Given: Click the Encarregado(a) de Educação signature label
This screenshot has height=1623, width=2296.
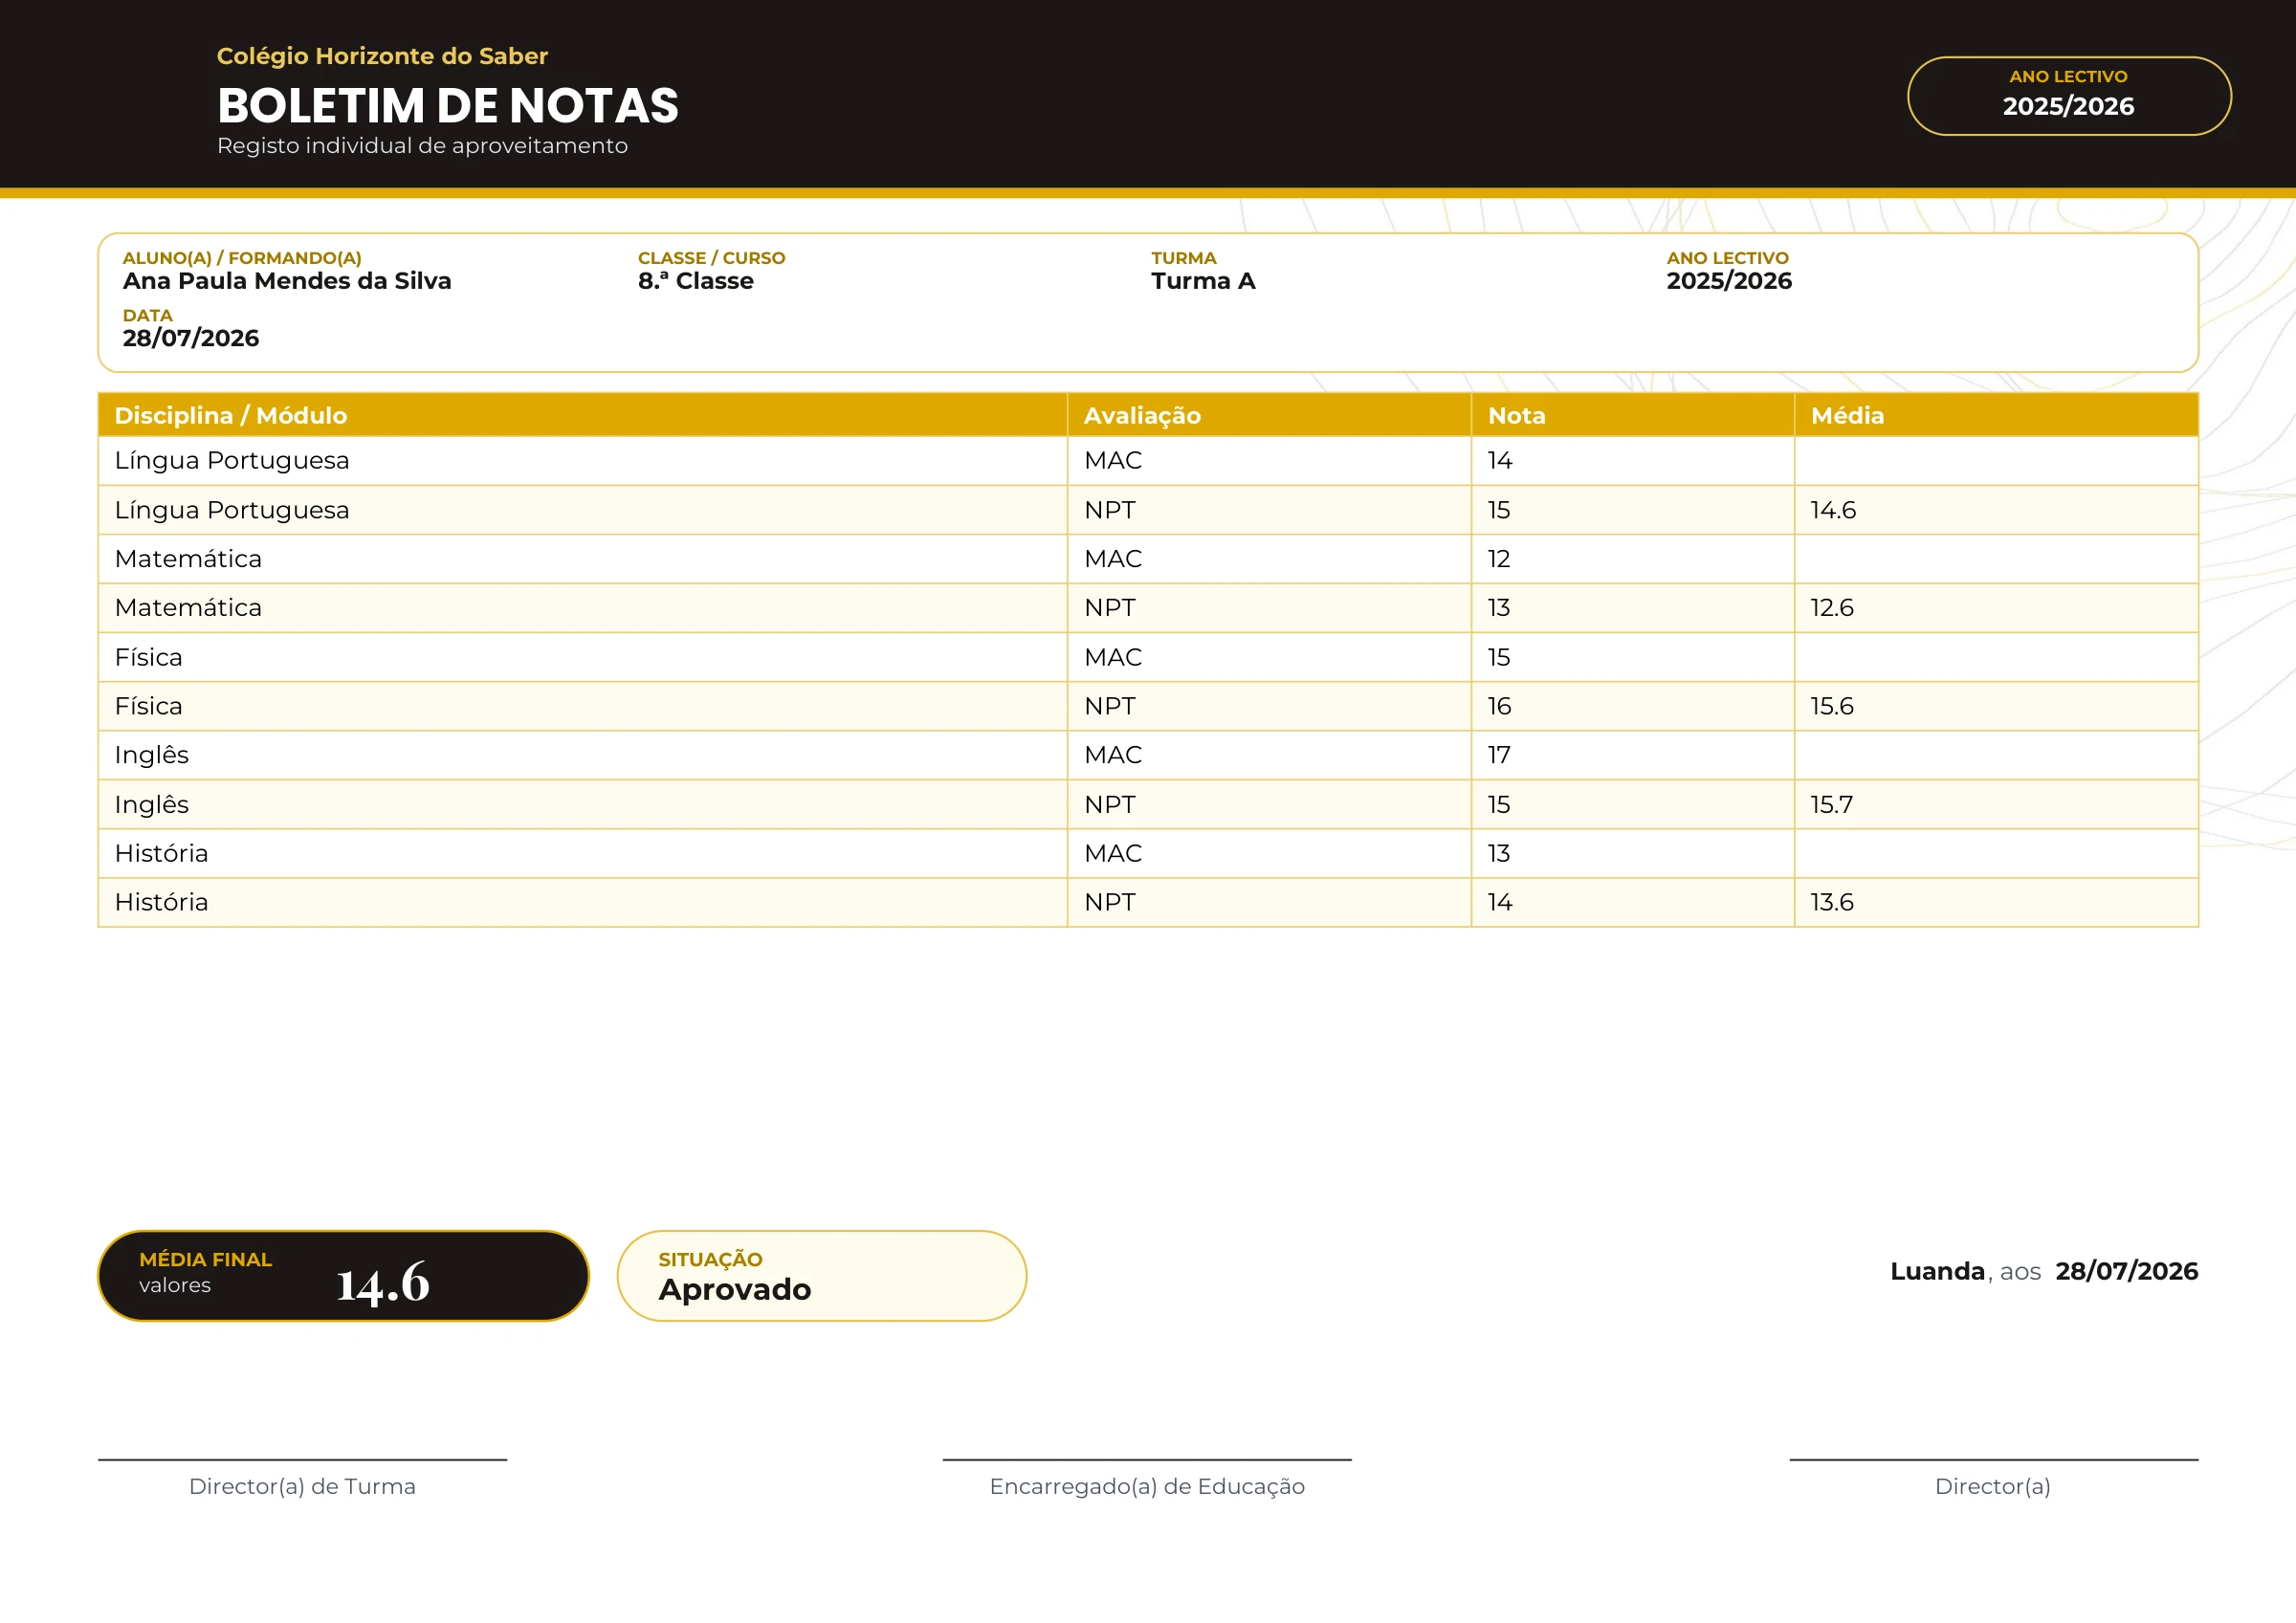Looking at the screenshot, I should click(x=1147, y=1486).
